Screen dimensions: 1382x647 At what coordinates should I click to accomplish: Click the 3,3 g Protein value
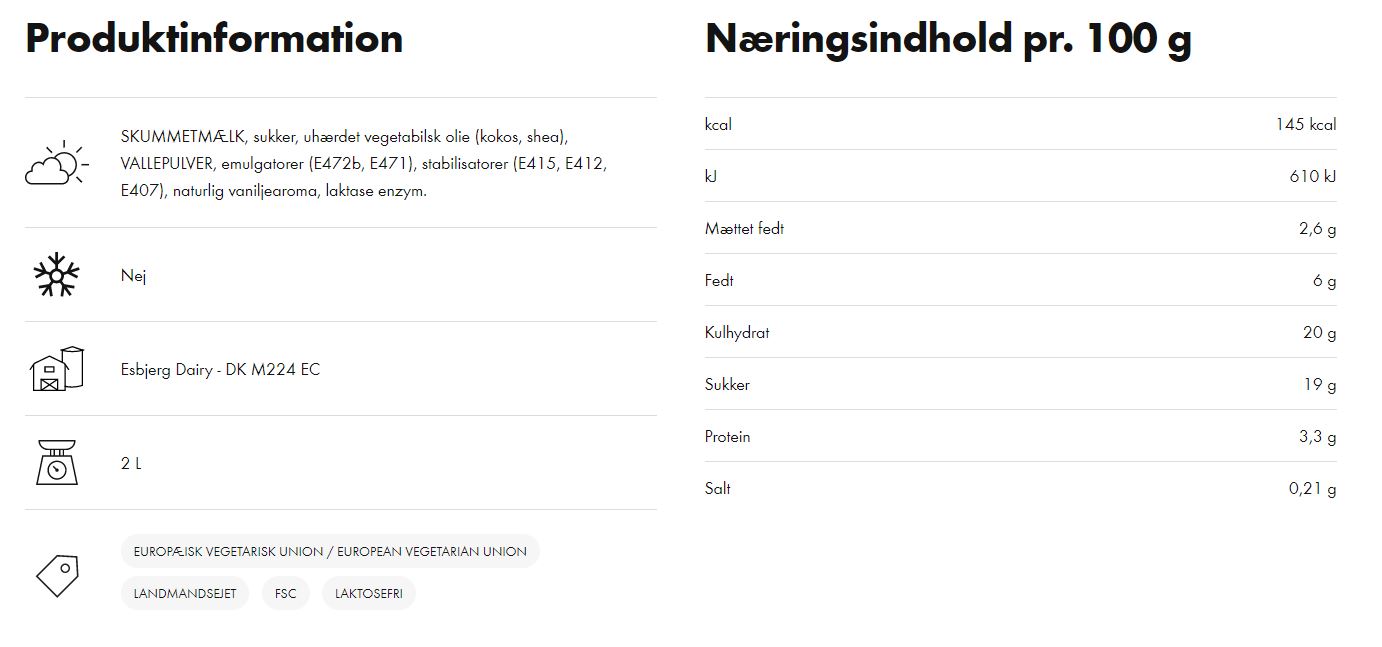click(x=1317, y=436)
